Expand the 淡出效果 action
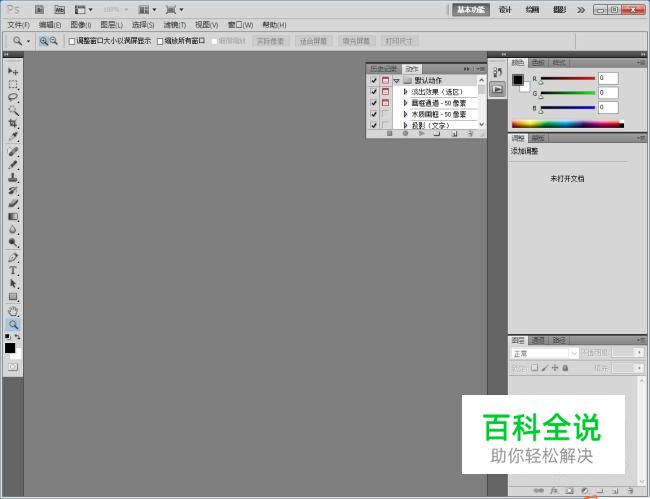Viewport: 650px width, 499px height. pyautogui.click(x=405, y=92)
